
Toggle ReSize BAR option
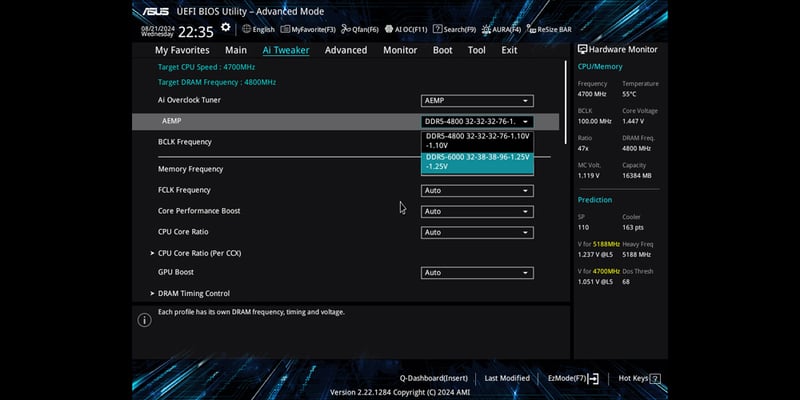(x=549, y=30)
